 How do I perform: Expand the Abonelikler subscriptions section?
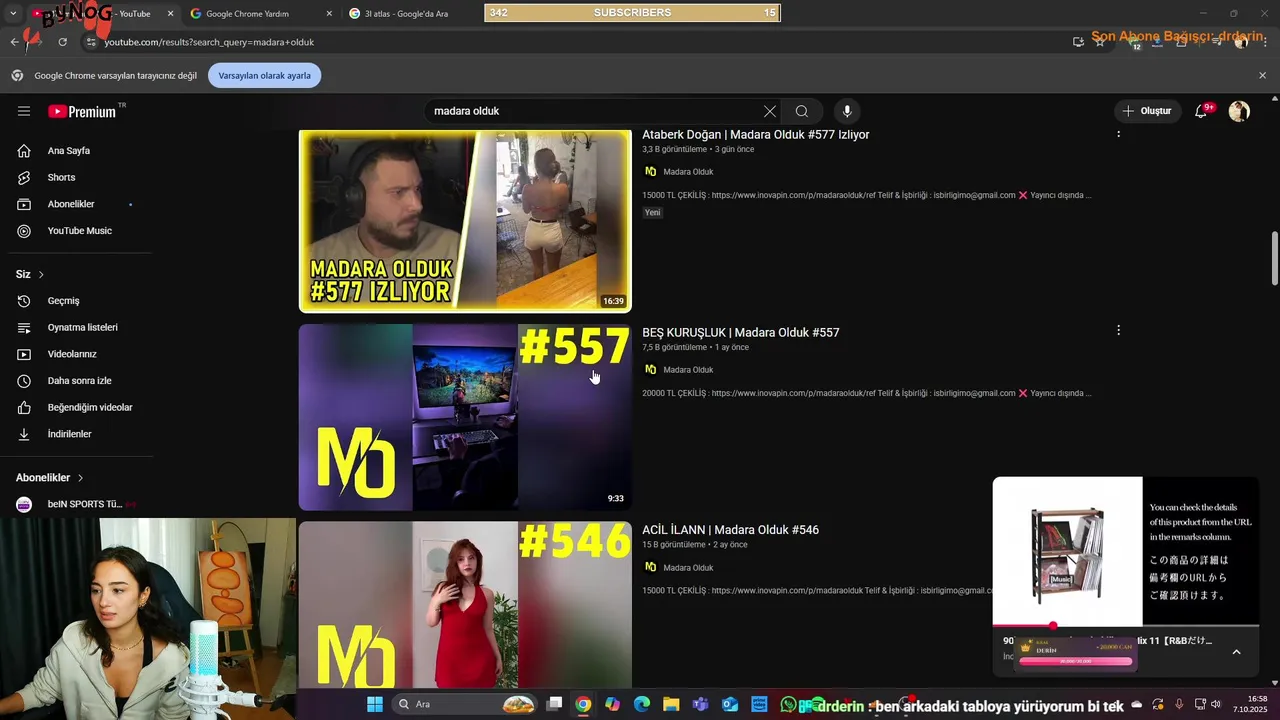click(x=50, y=478)
